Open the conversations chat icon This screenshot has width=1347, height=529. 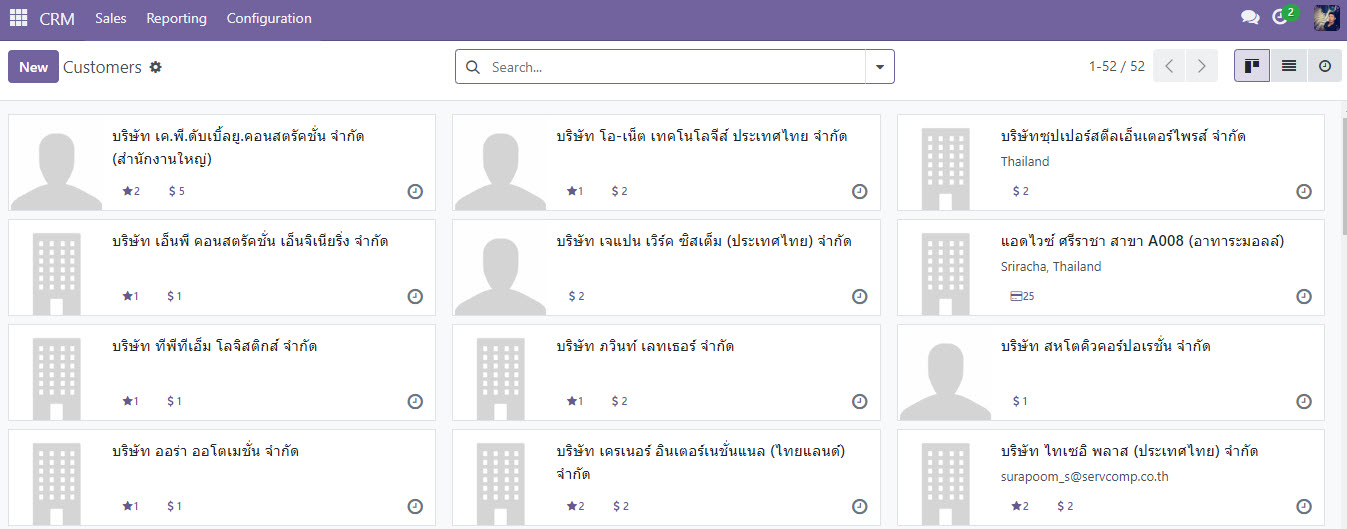click(x=1249, y=18)
